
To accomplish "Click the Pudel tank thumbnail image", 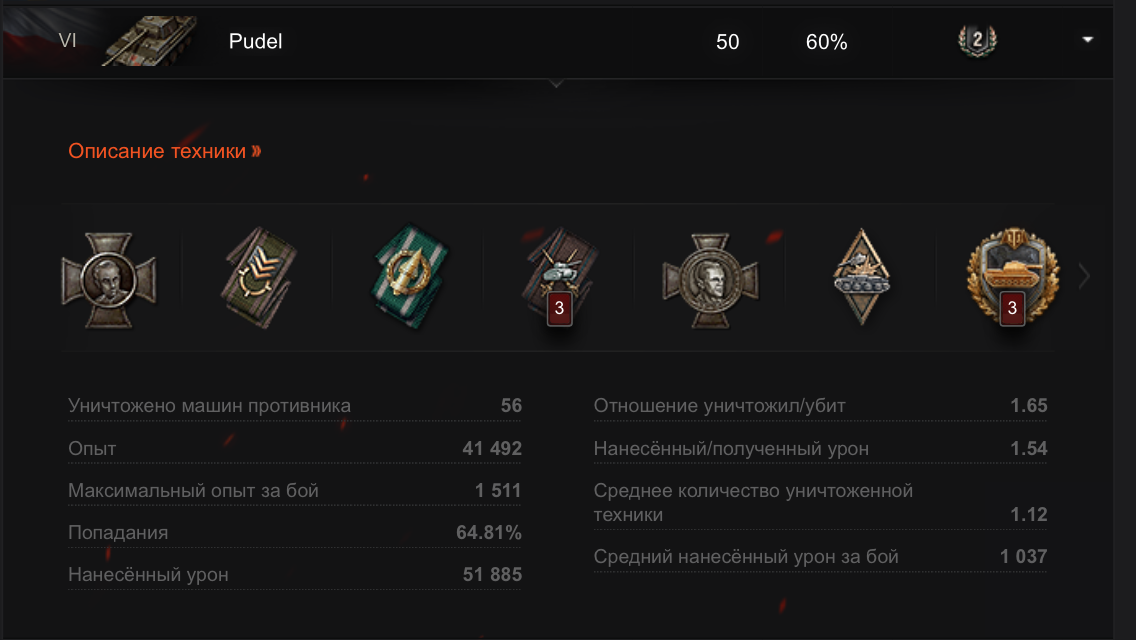I will [147, 42].
